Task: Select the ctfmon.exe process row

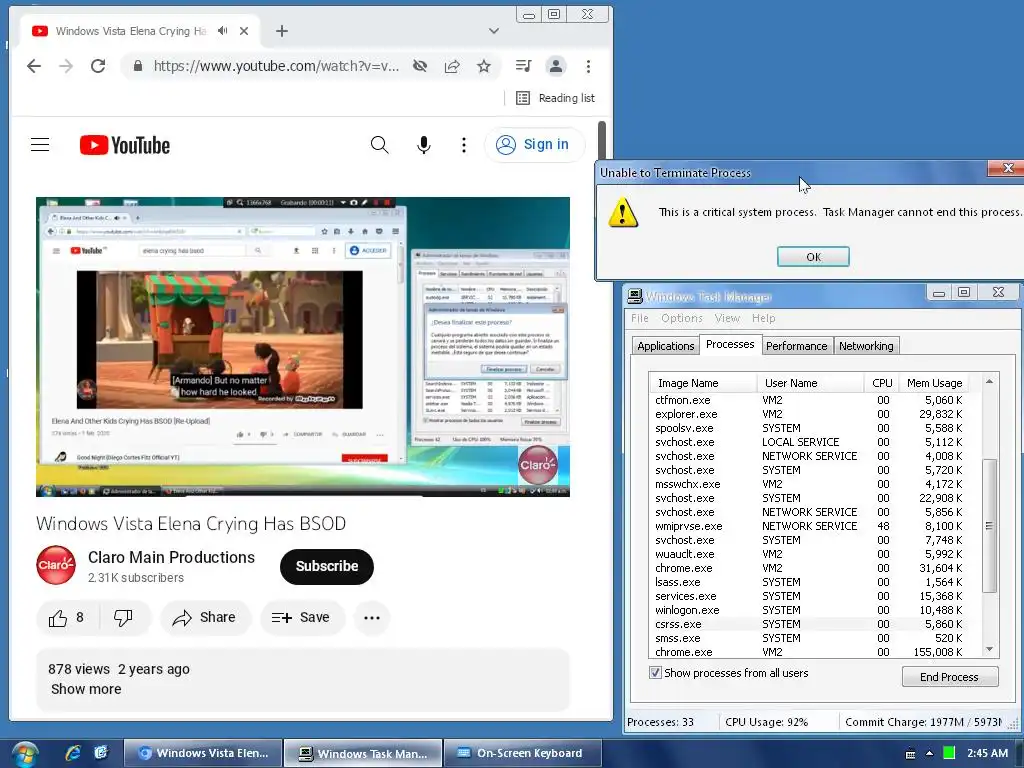Action: coord(810,400)
